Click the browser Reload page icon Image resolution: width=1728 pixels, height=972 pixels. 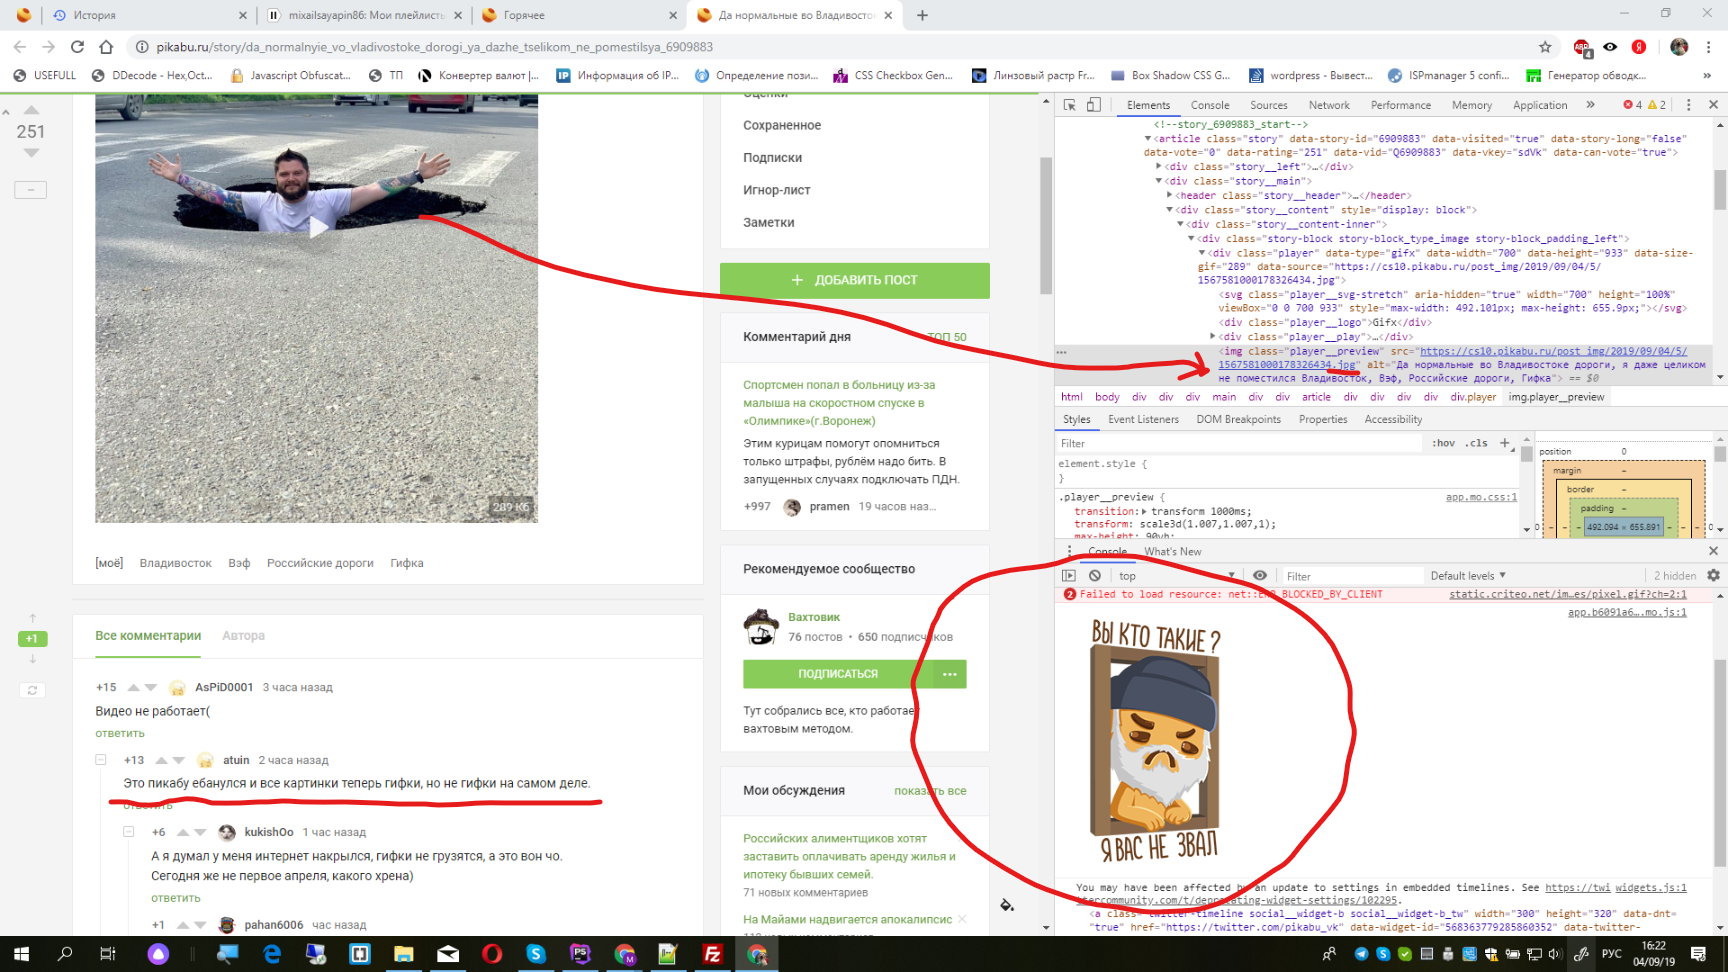[77, 47]
